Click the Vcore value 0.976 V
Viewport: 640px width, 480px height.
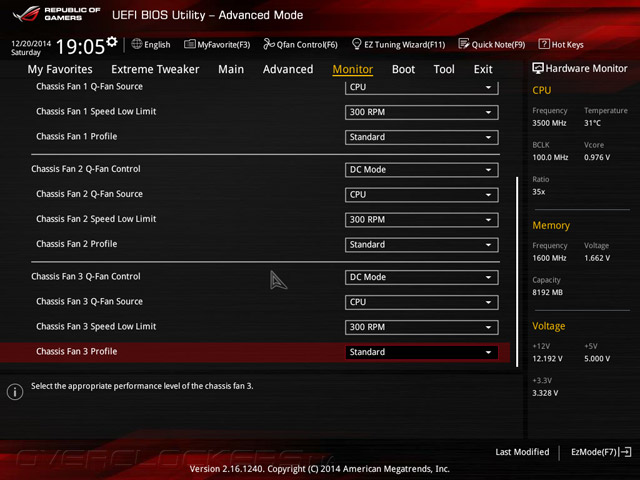597,157
